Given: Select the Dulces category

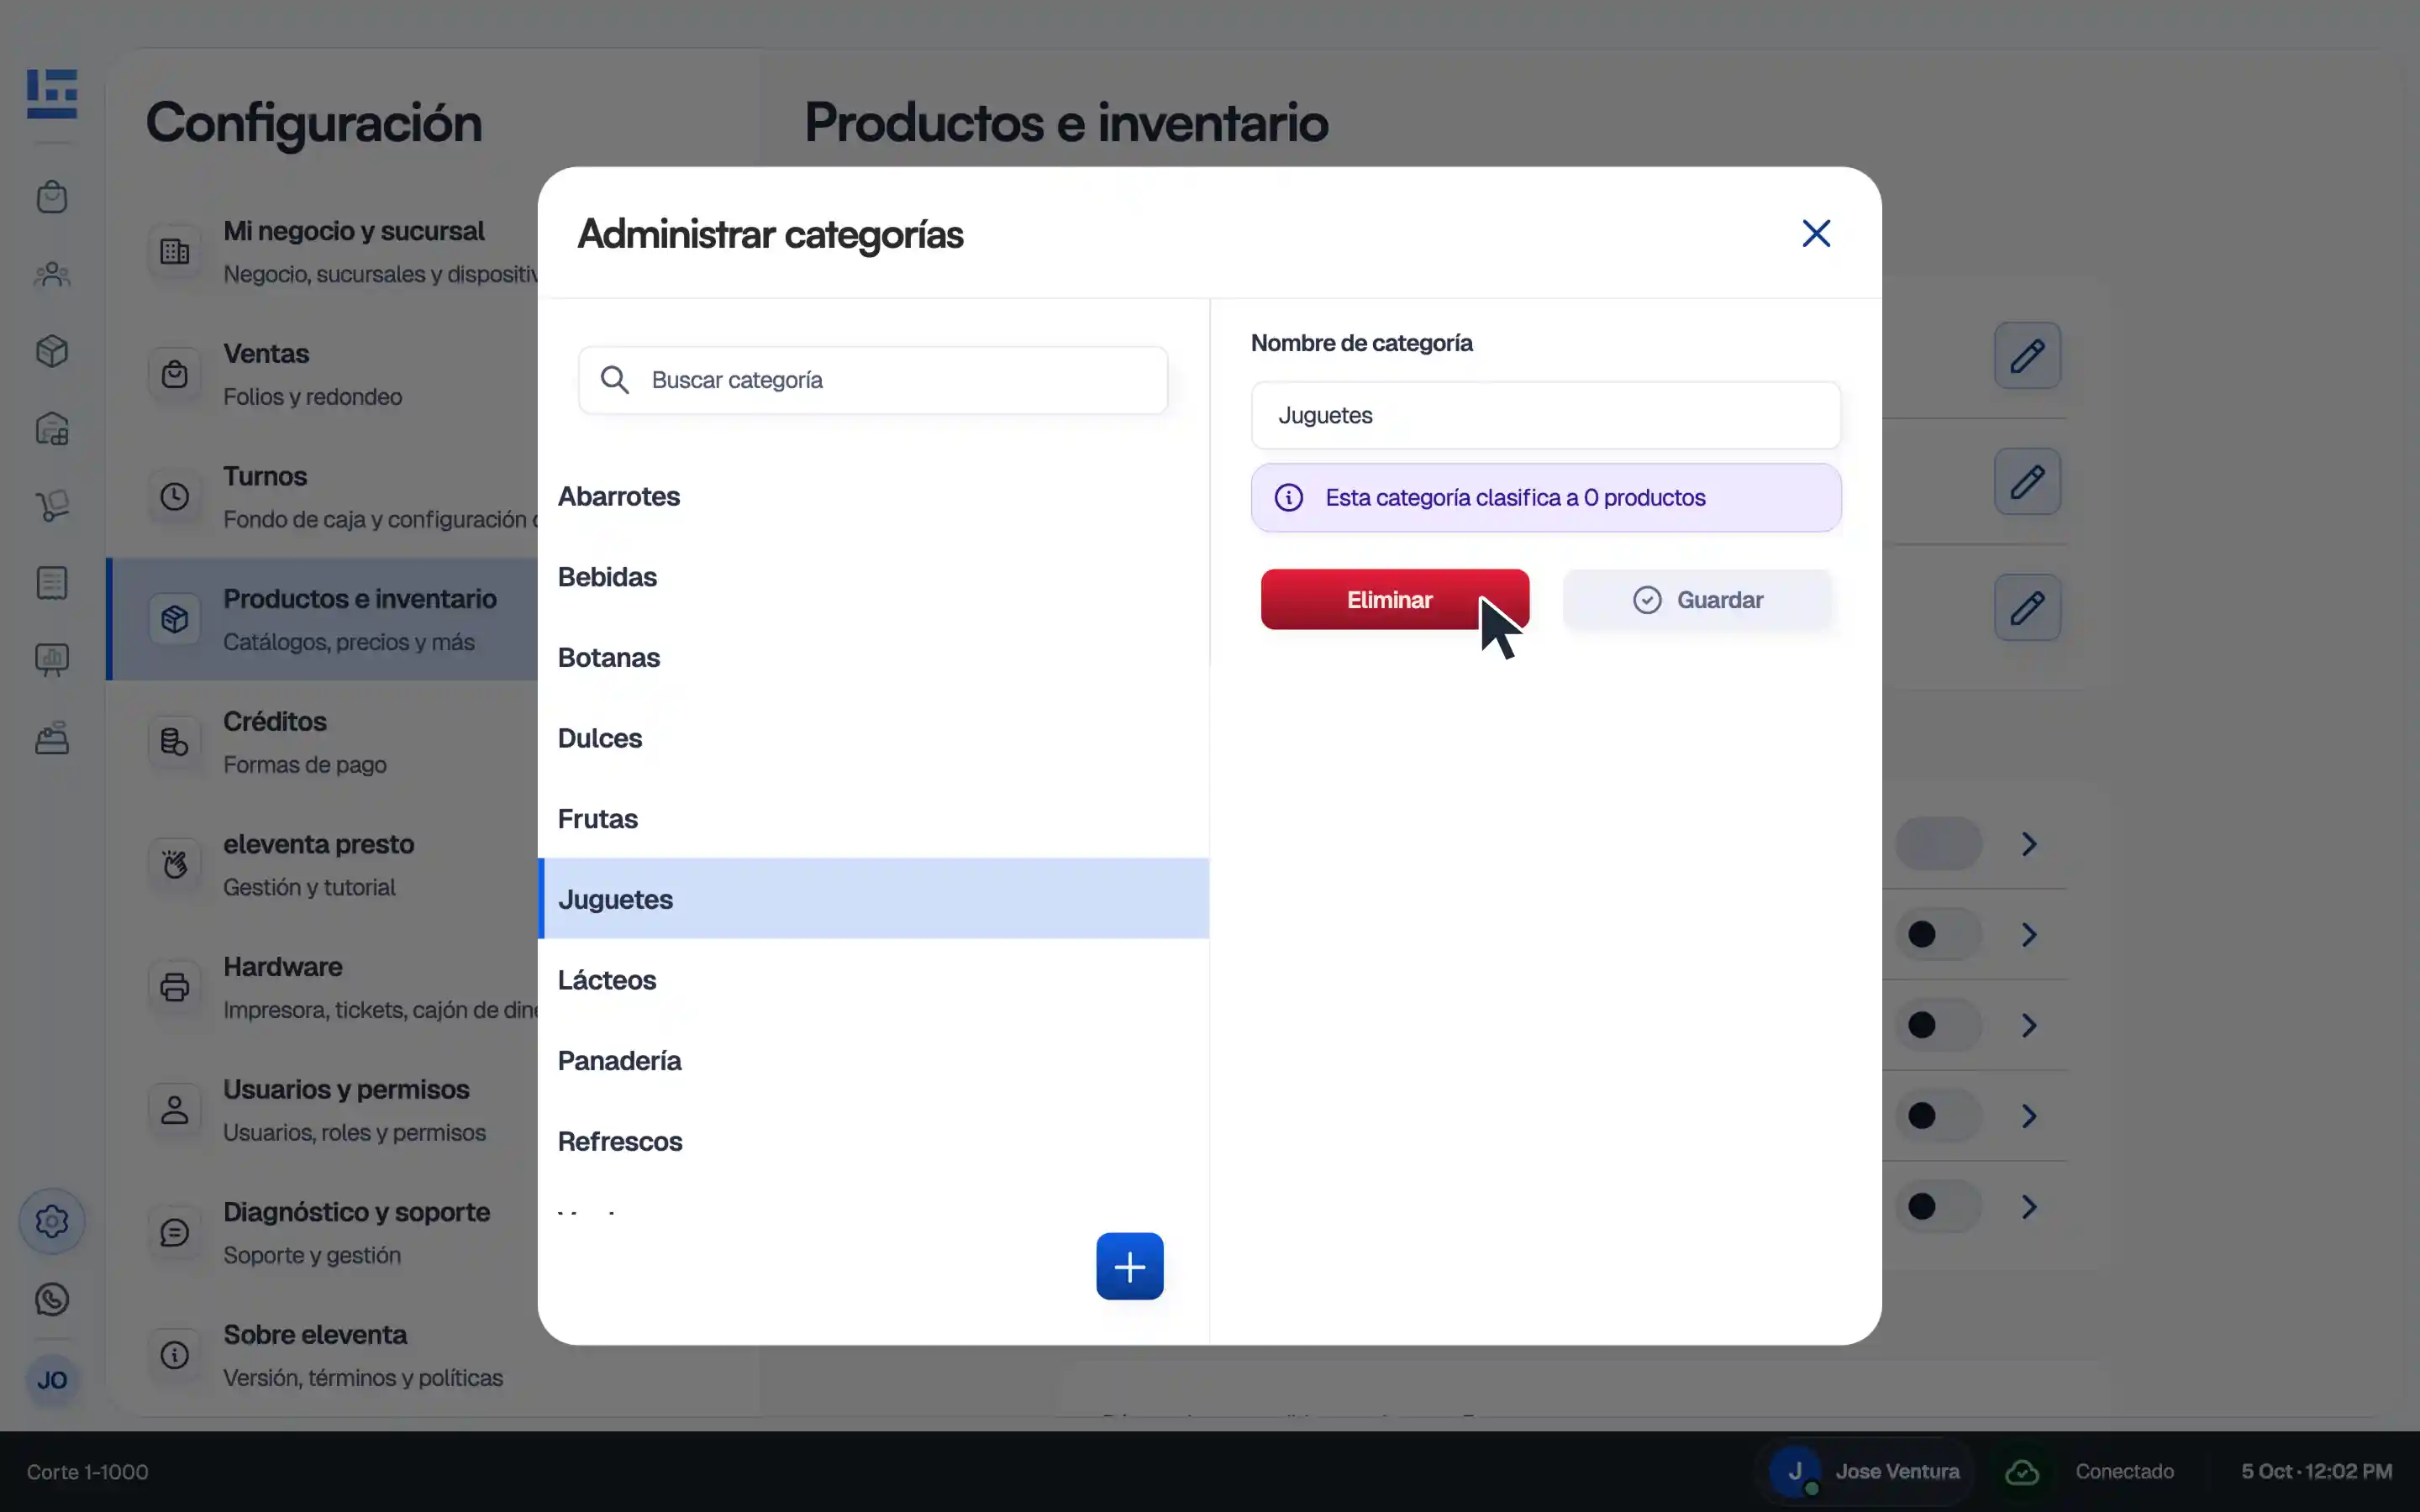Looking at the screenshot, I should [x=873, y=738].
